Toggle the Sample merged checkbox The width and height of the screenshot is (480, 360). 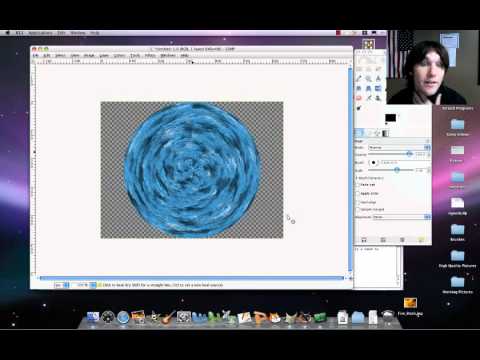[358, 210]
